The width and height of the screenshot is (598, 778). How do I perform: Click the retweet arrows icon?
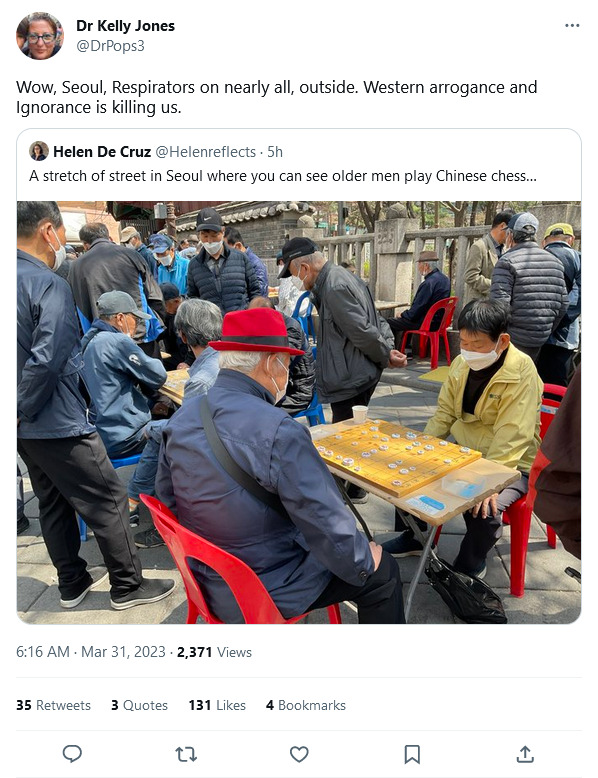point(186,754)
